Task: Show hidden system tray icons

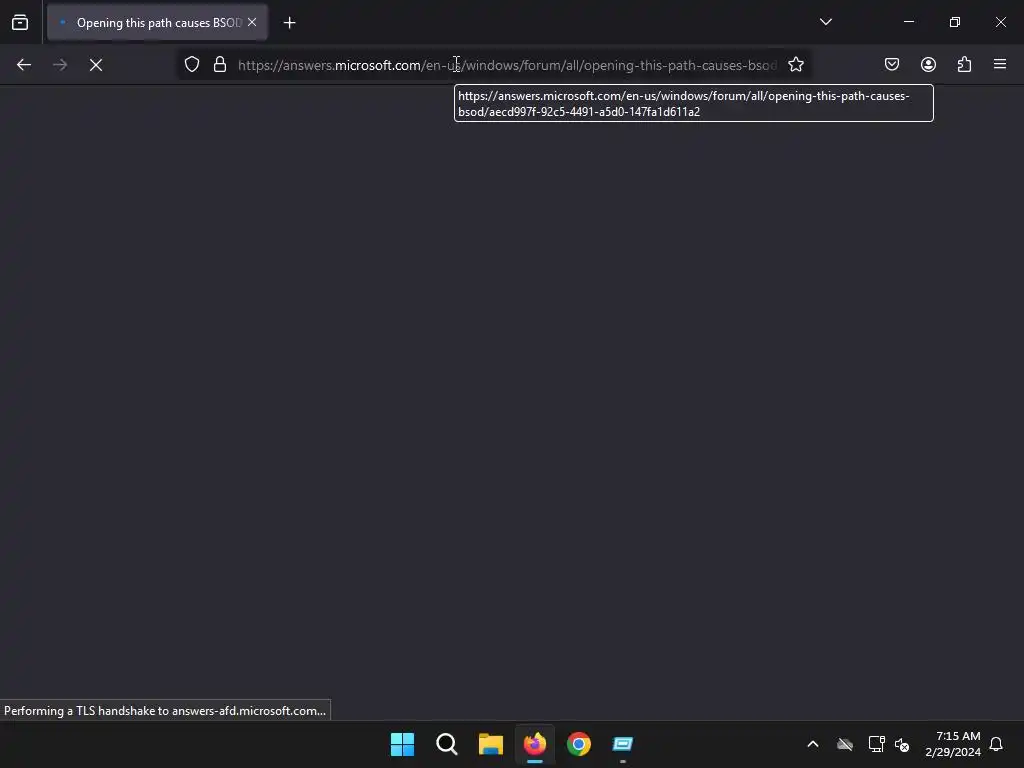Action: [813, 744]
